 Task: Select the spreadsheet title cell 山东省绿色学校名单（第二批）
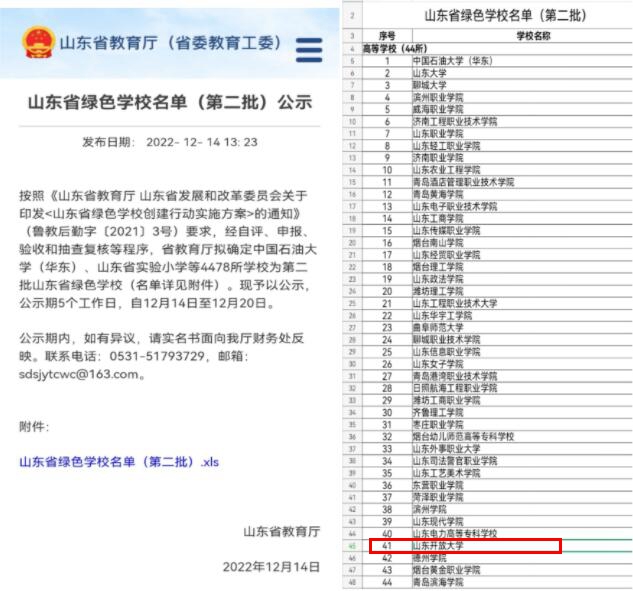click(497, 15)
